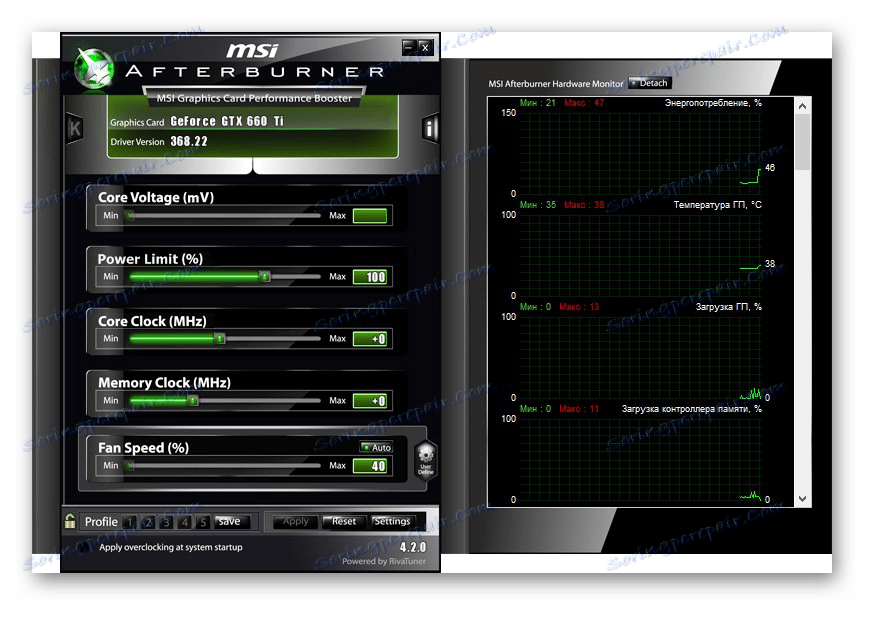Viewport: 872px width, 618px height.
Task: Click the Reset button
Action: [343, 521]
